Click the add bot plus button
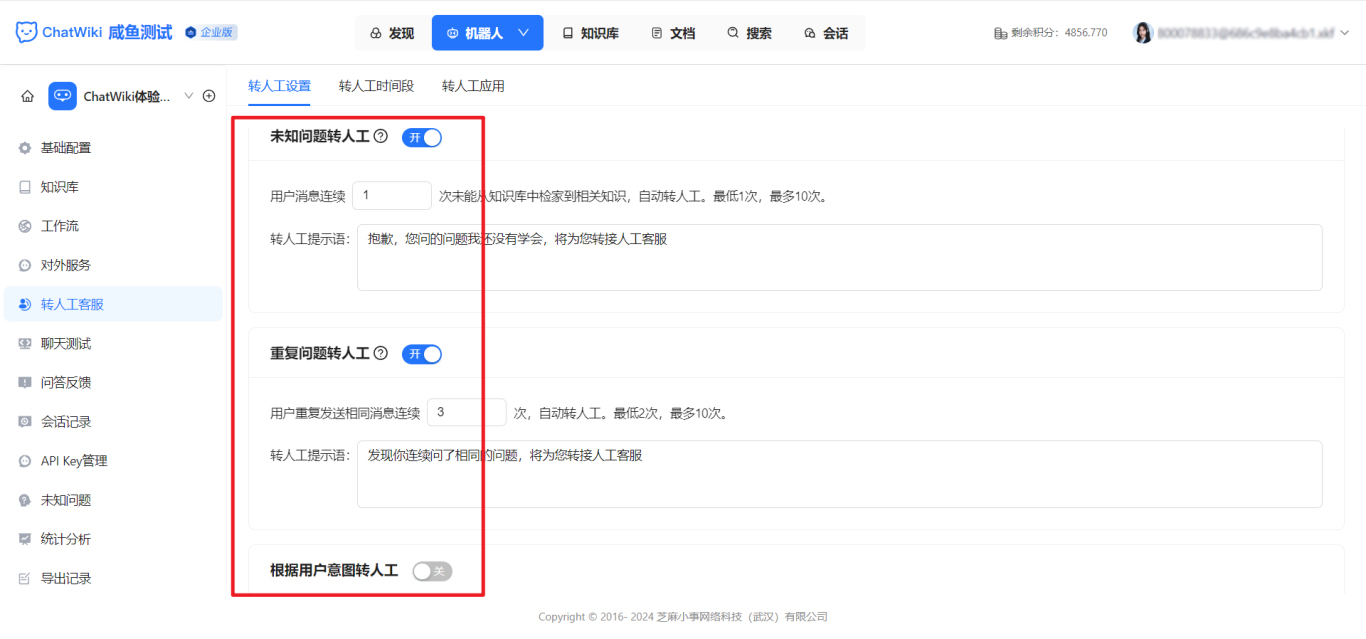1366x639 pixels. tap(208, 95)
